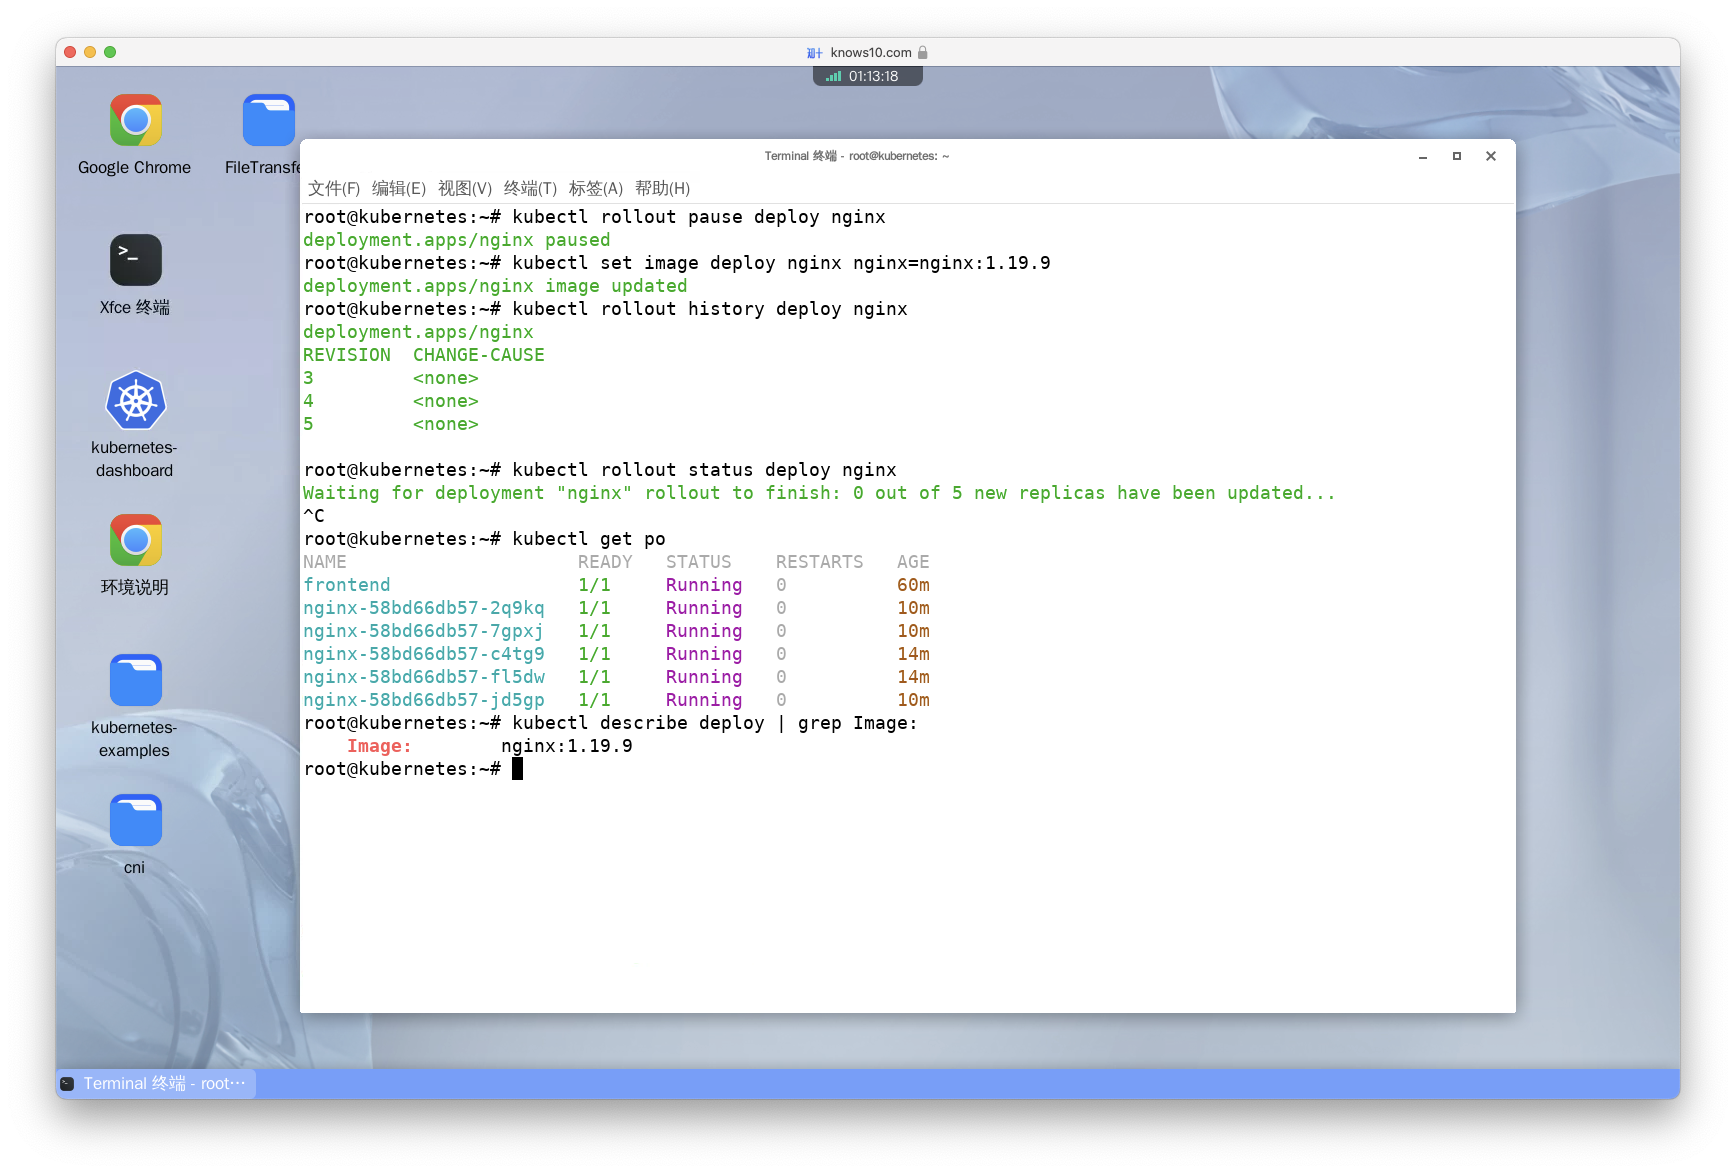Open the kubernetes-examples folder icon
Screen dimensions: 1736x1173
135,681
